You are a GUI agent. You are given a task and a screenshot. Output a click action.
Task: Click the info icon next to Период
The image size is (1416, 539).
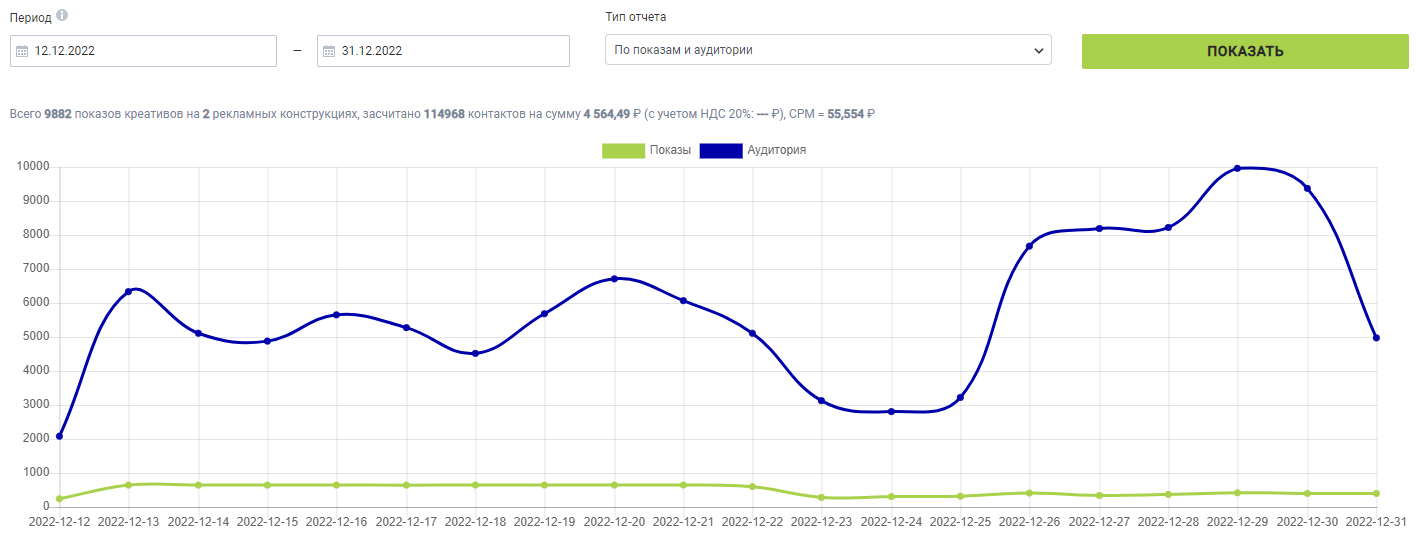tap(63, 16)
